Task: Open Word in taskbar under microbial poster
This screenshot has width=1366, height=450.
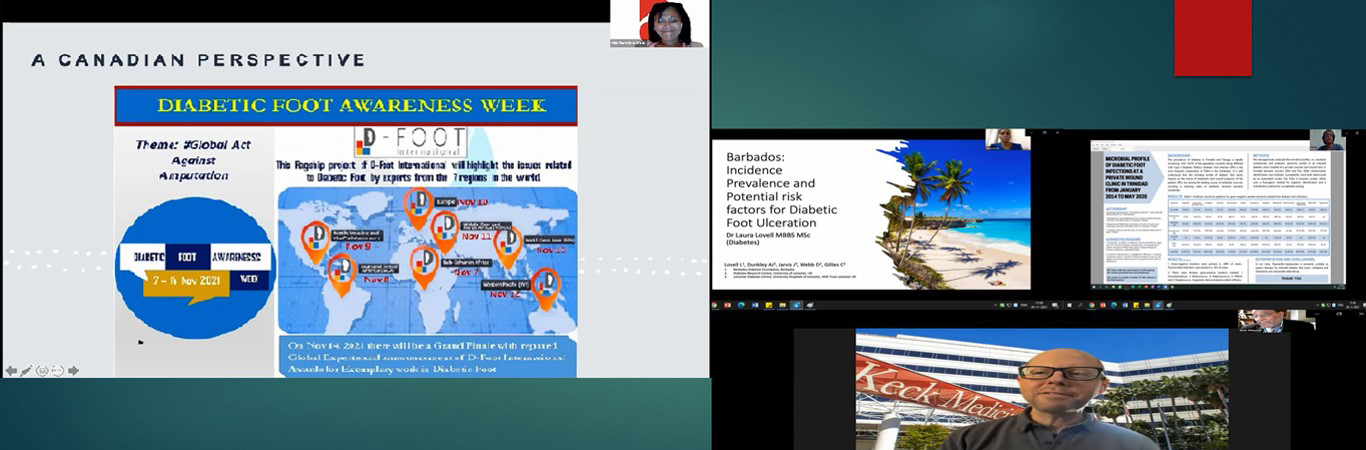Action: (1125, 305)
